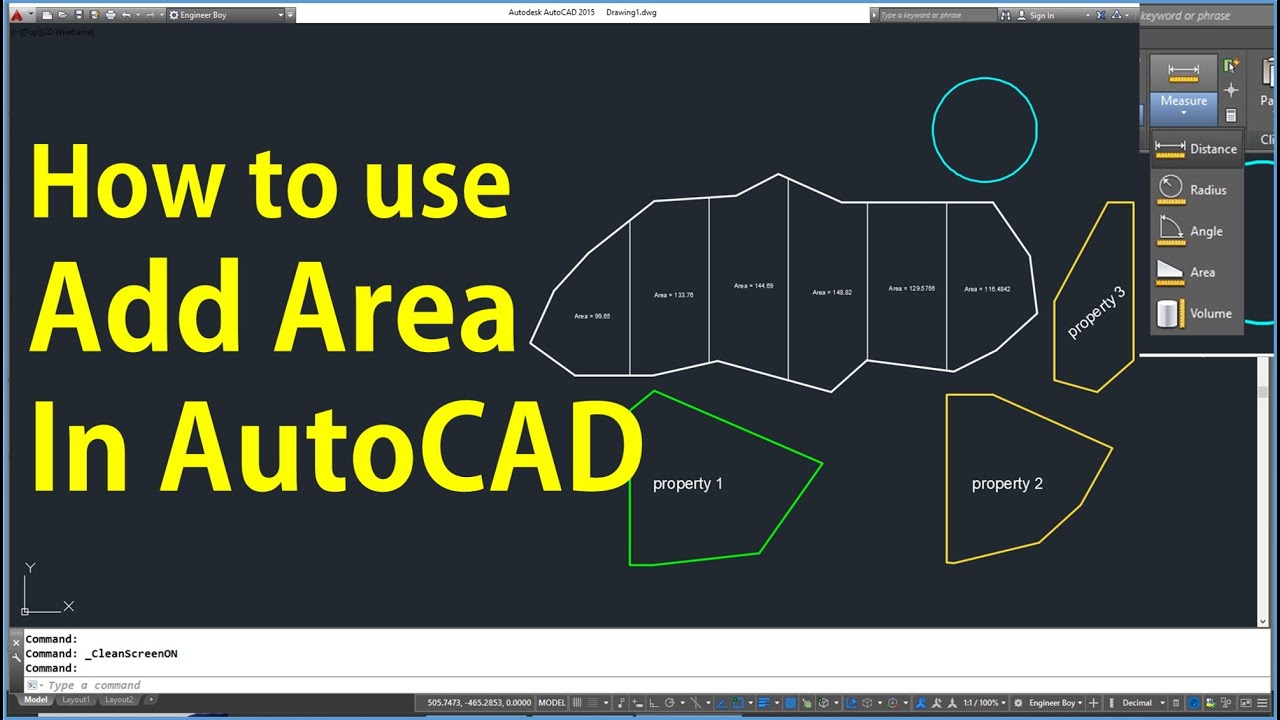The width and height of the screenshot is (1280, 720).
Task: Toggle lineweight display in status bar
Action: point(764,703)
